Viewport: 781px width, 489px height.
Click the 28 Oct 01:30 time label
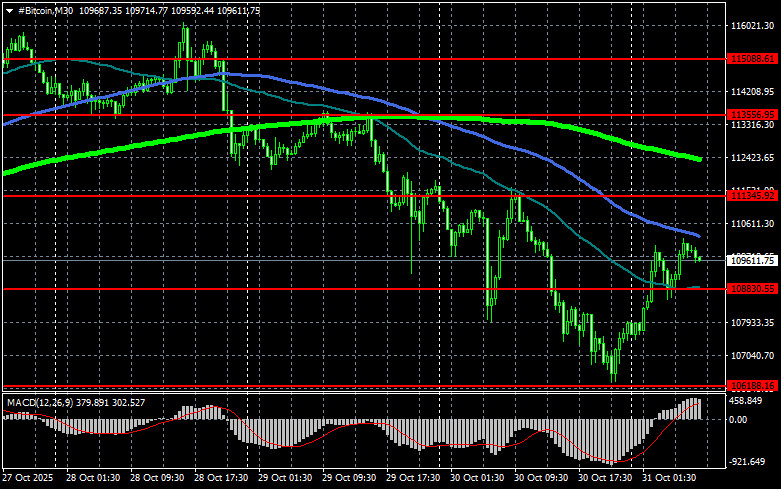tap(93, 478)
